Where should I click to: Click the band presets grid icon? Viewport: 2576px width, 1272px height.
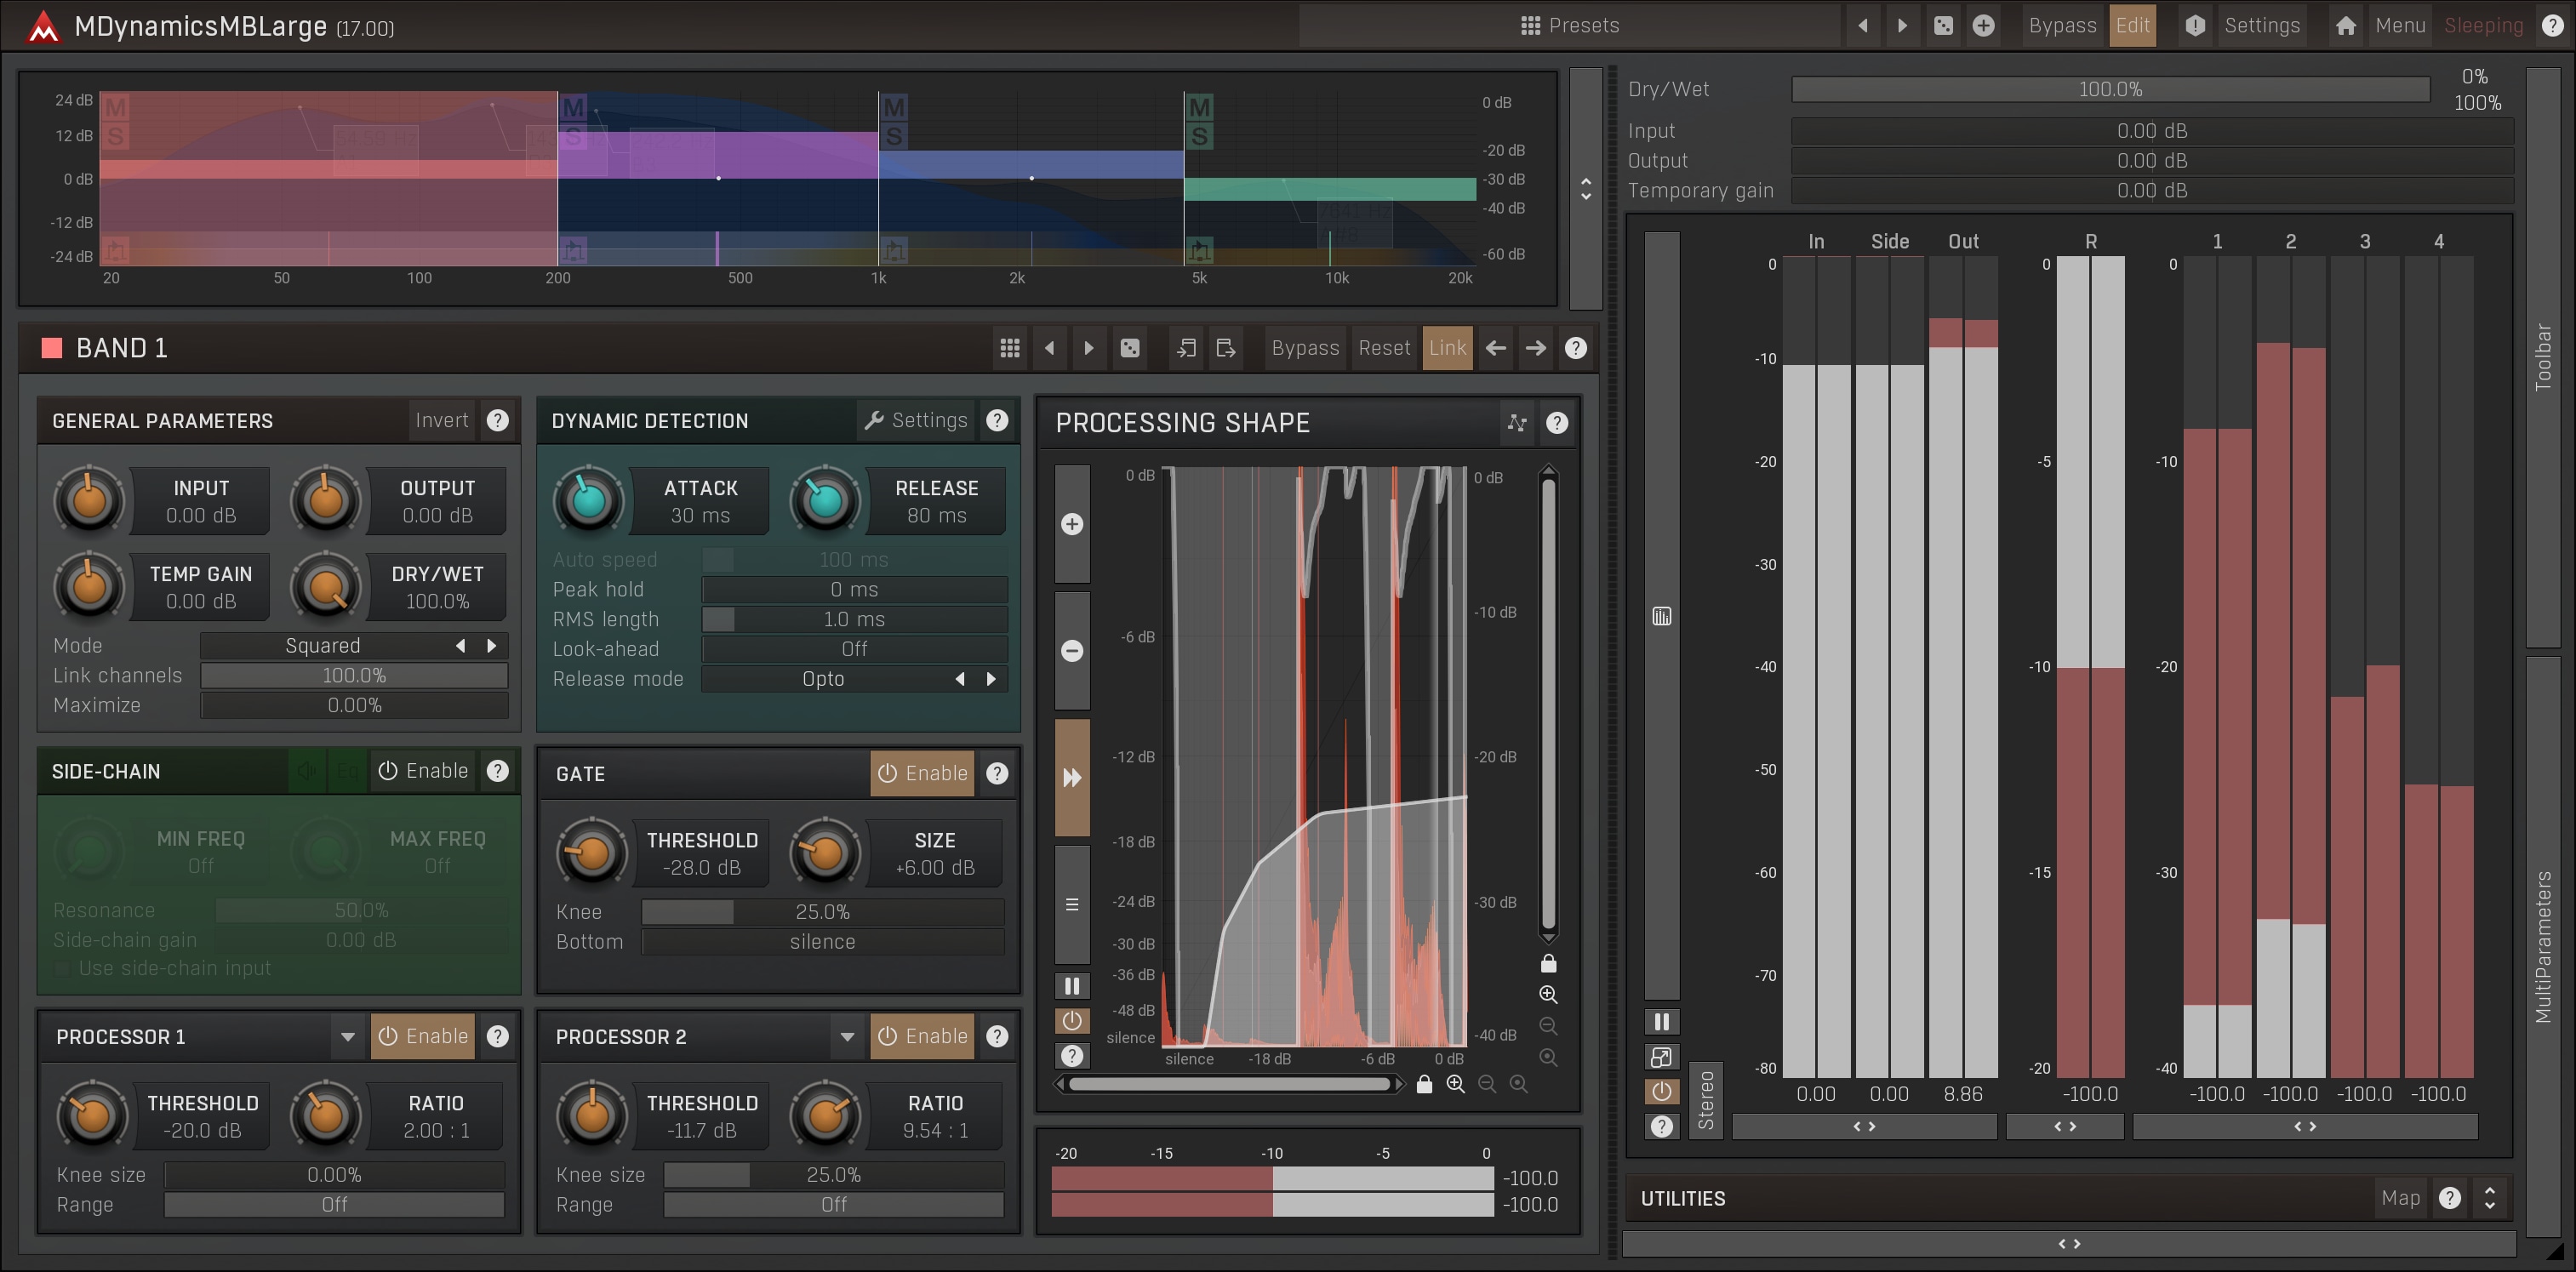[x=1009, y=348]
